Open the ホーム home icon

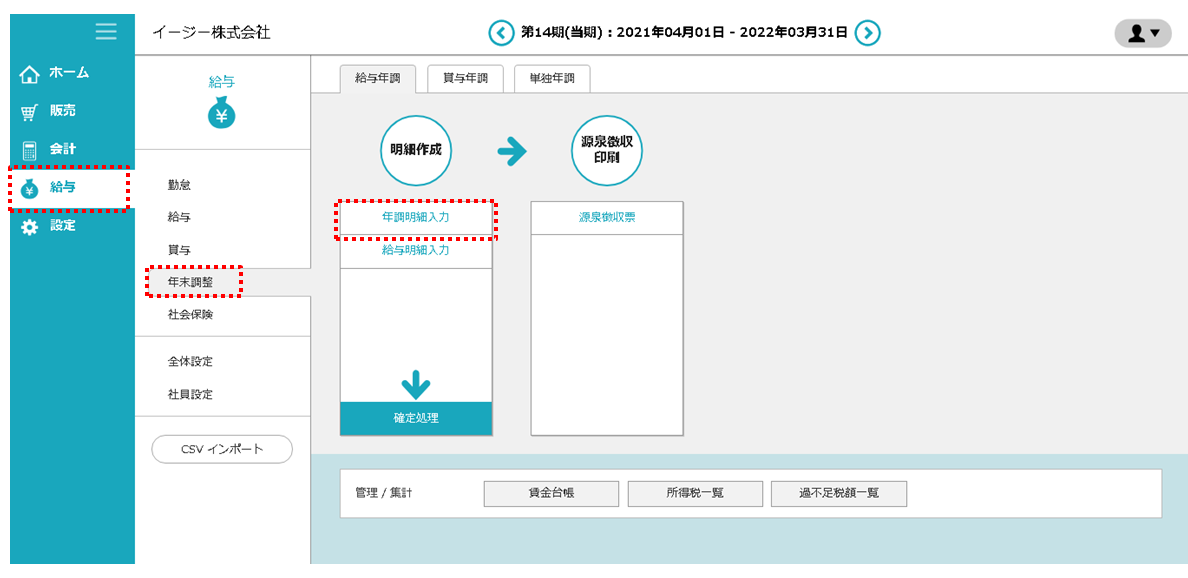(x=30, y=74)
